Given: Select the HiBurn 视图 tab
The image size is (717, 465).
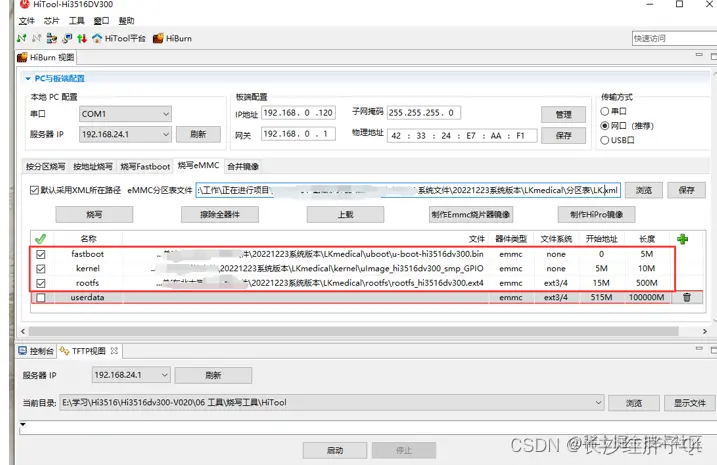Looking at the screenshot, I should (46, 58).
